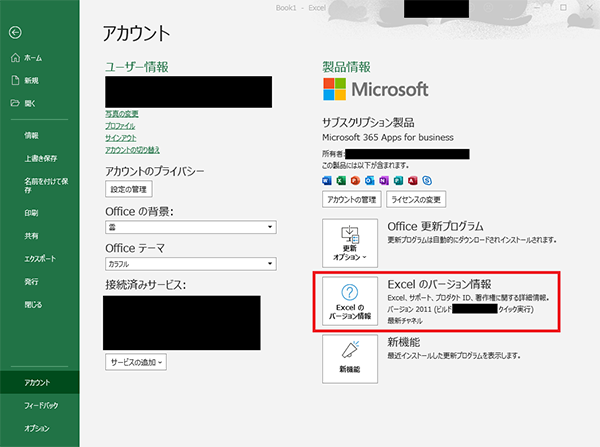Select 情報 in the sidebar
Image resolution: width=600 pixels, height=447 pixels.
click(x=31, y=135)
